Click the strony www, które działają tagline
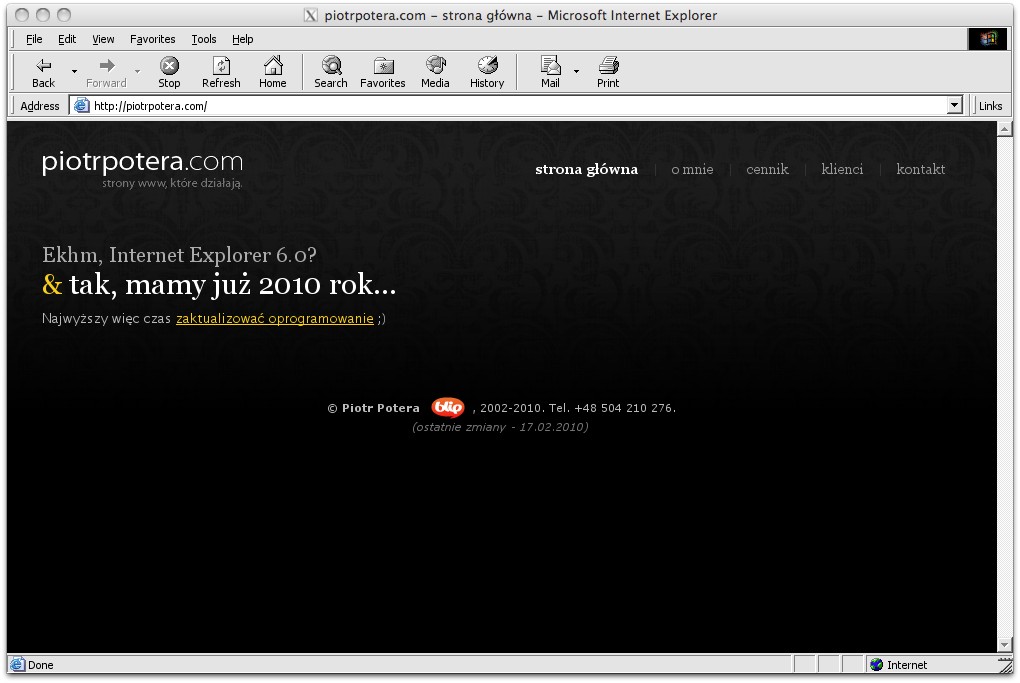Image resolution: width=1020 pixels, height=683 pixels. [172, 183]
